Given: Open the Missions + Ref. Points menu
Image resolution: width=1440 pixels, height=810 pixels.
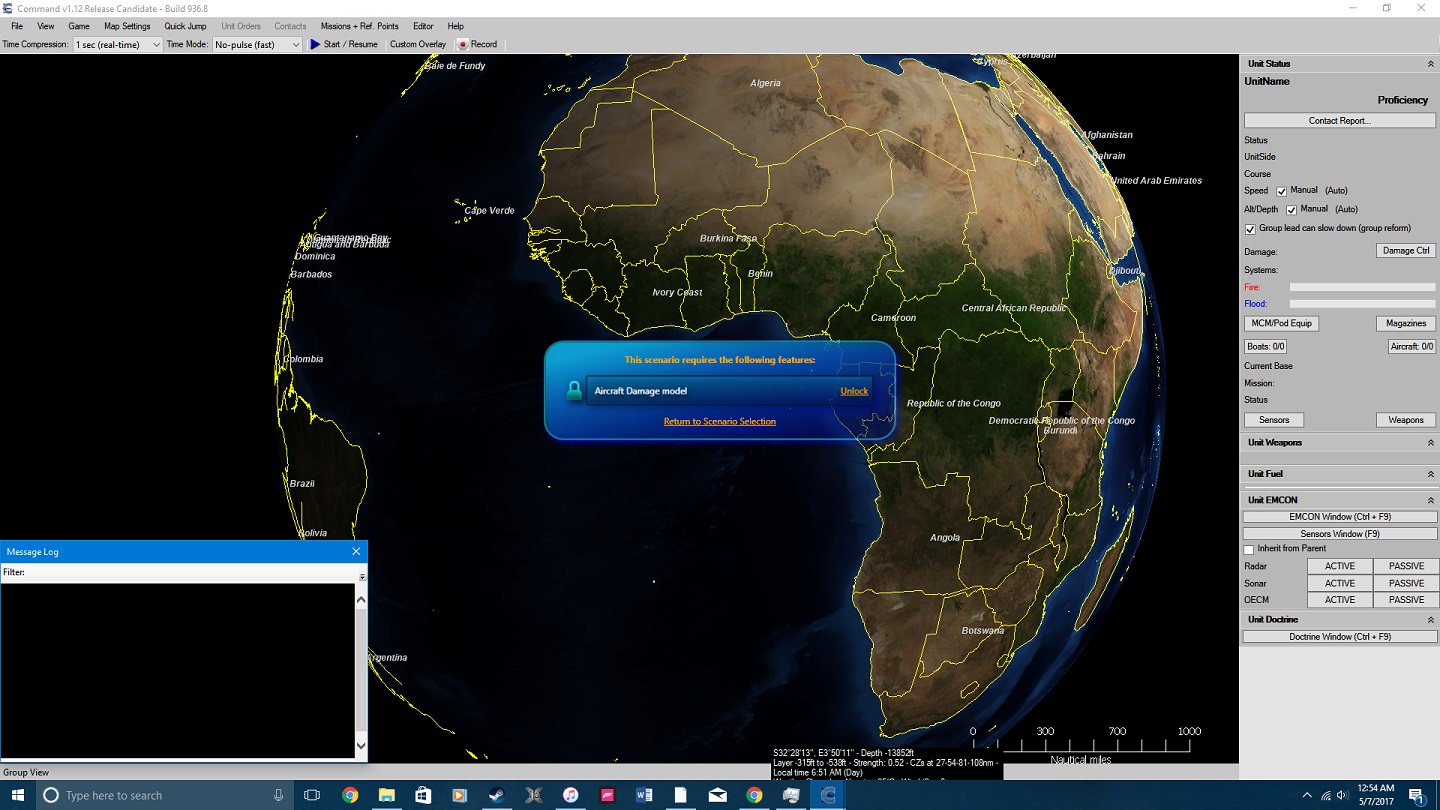Looking at the screenshot, I should coord(359,26).
